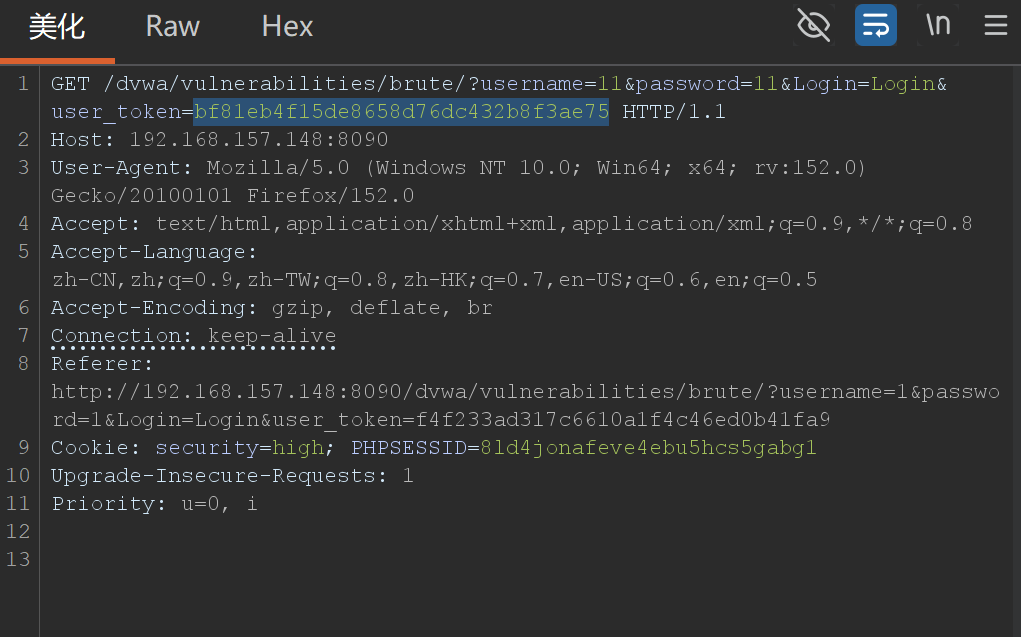The width and height of the screenshot is (1021, 637).
Task: Click the User-Agent header name
Action: [x=121, y=167]
